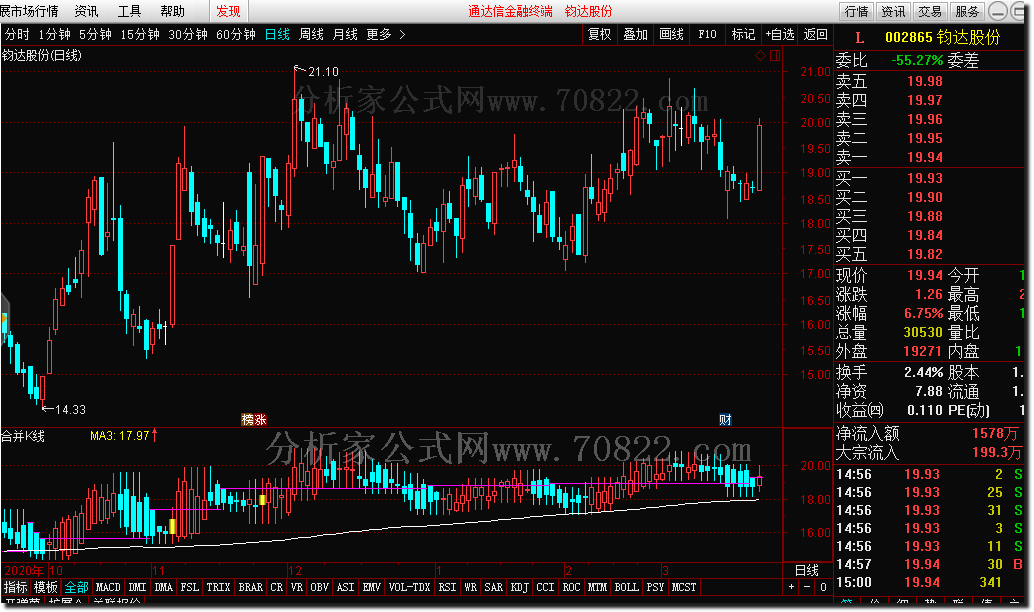Click the 资讯 button beside 交易
The width and height of the screenshot is (1034, 612).
894,11
